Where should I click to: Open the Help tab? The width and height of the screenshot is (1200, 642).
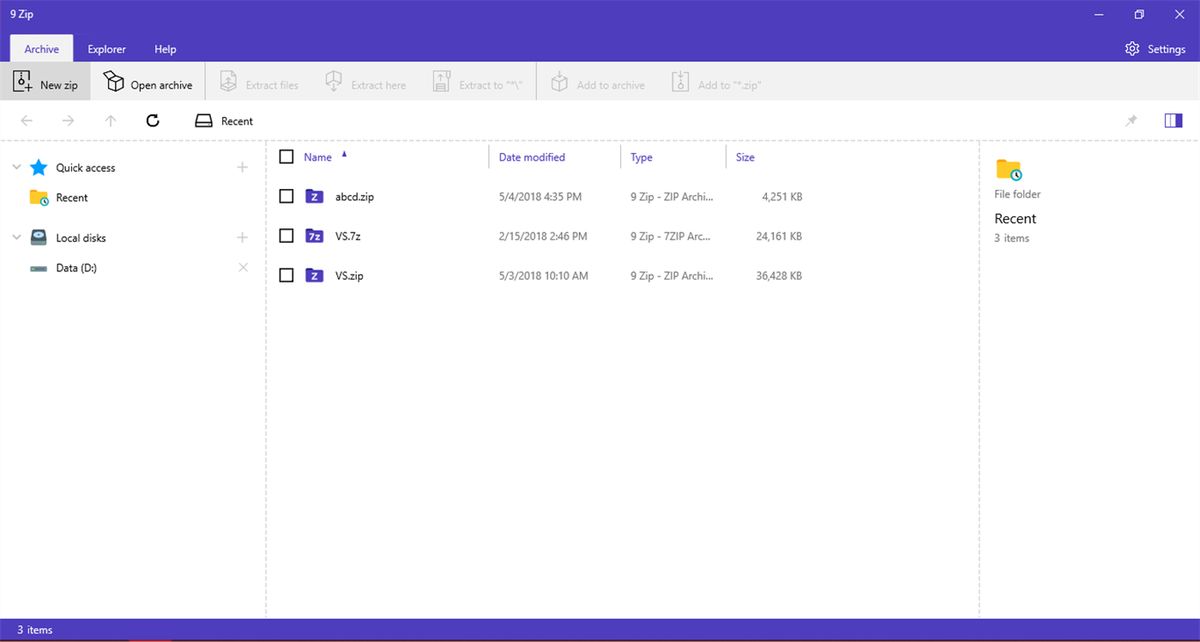pos(165,49)
